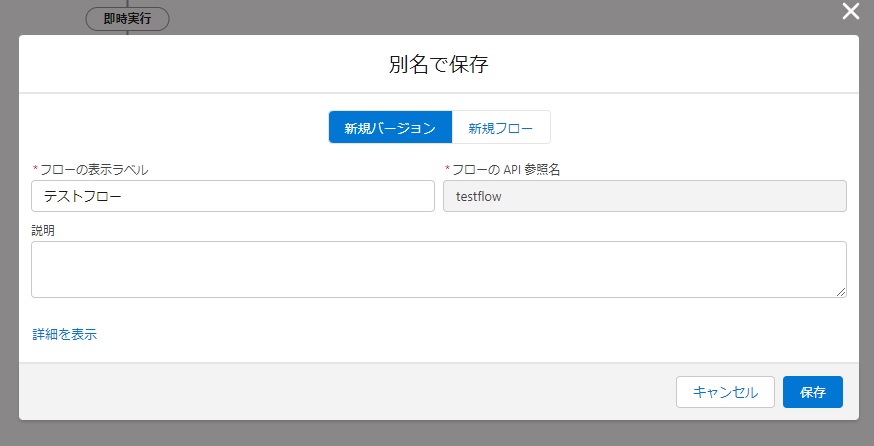Switch to the 新規フロー option
The image size is (874, 446).
tap(500, 128)
